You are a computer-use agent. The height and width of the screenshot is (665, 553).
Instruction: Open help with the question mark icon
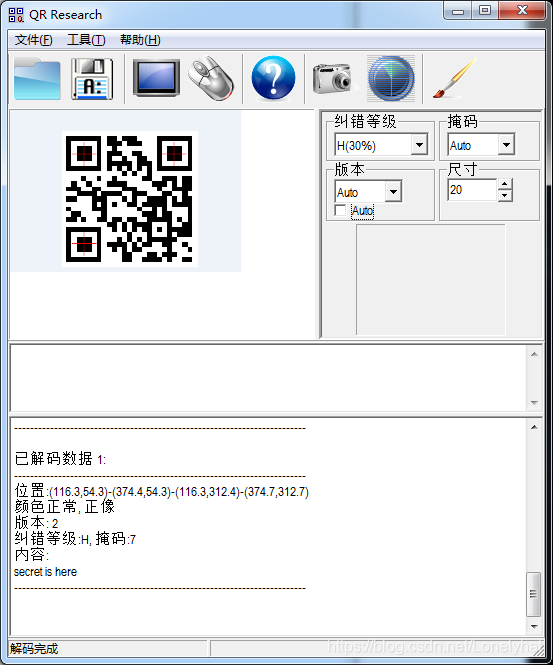[273, 78]
